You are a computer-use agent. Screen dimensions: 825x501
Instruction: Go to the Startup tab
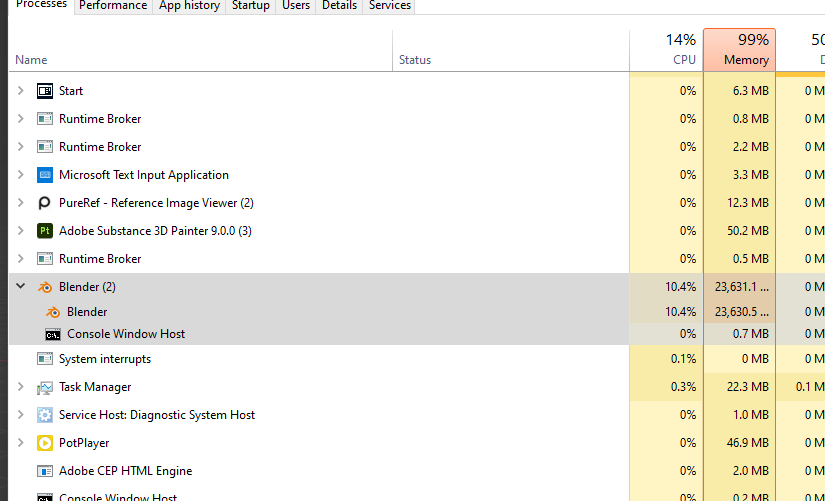coord(250,6)
